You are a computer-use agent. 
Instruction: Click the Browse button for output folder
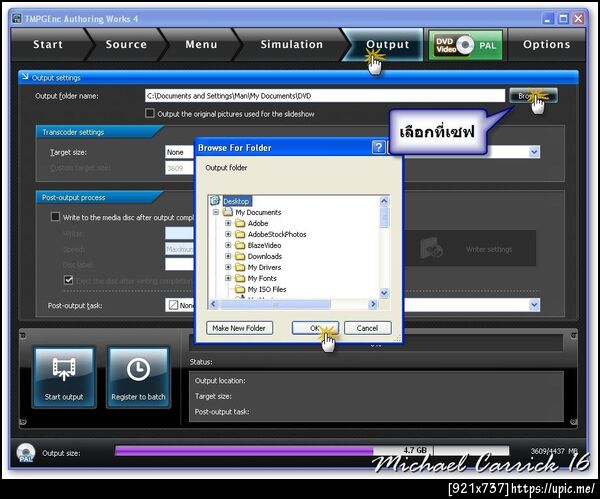point(533,96)
